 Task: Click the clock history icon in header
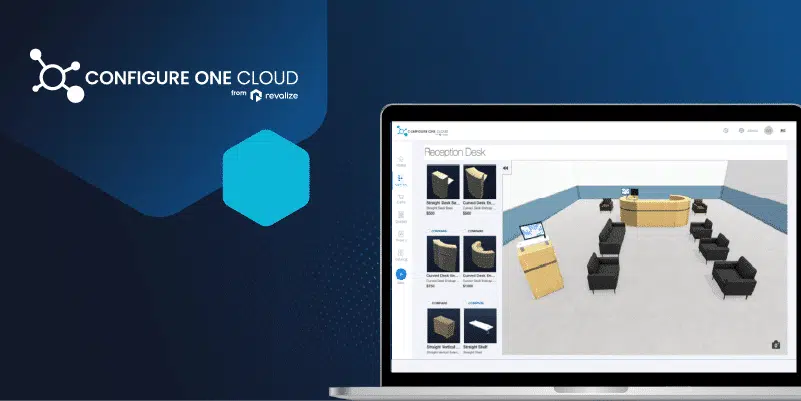pyautogui.click(x=725, y=131)
